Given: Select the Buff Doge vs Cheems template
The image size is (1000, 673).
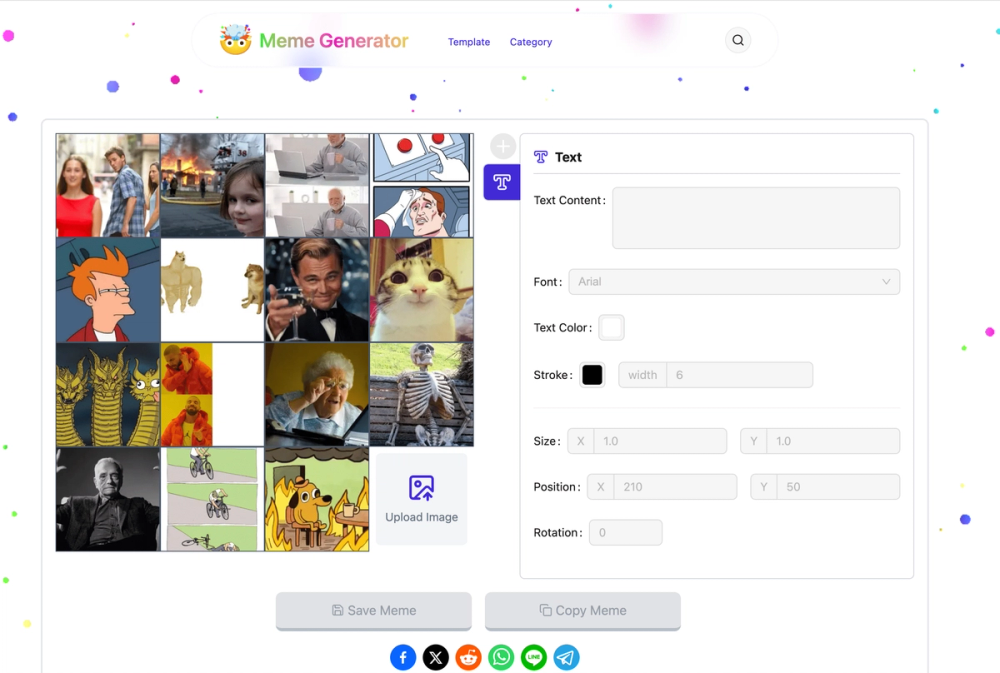Looking at the screenshot, I should click(212, 290).
